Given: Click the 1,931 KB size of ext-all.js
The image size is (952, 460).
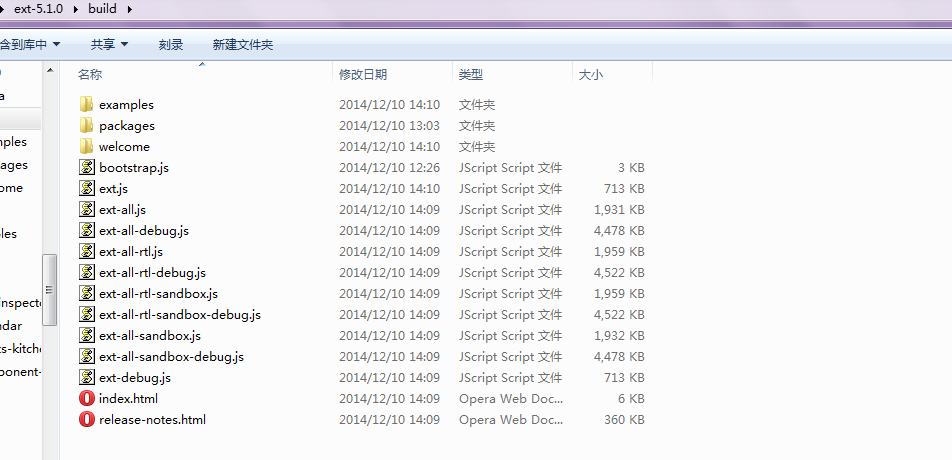Looking at the screenshot, I should coord(619,209).
